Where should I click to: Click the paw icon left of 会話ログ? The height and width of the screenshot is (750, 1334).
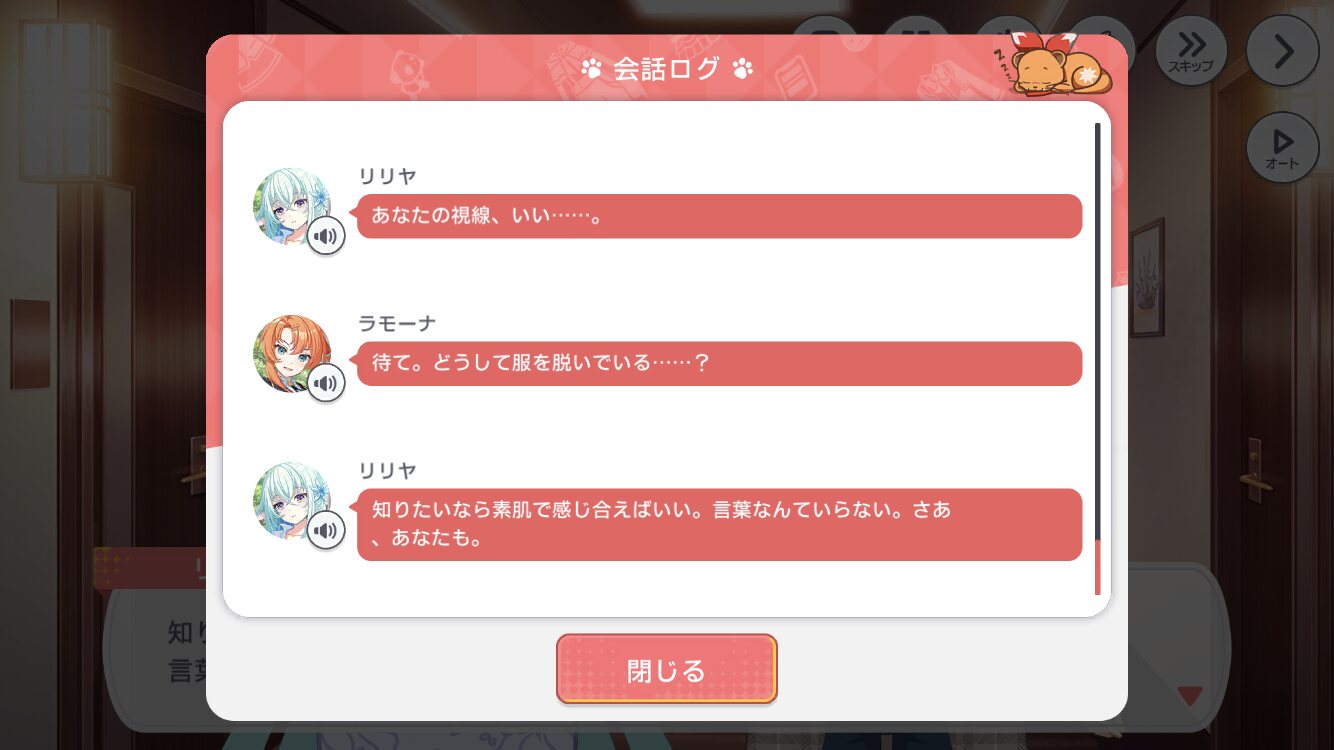click(x=591, y=69)
